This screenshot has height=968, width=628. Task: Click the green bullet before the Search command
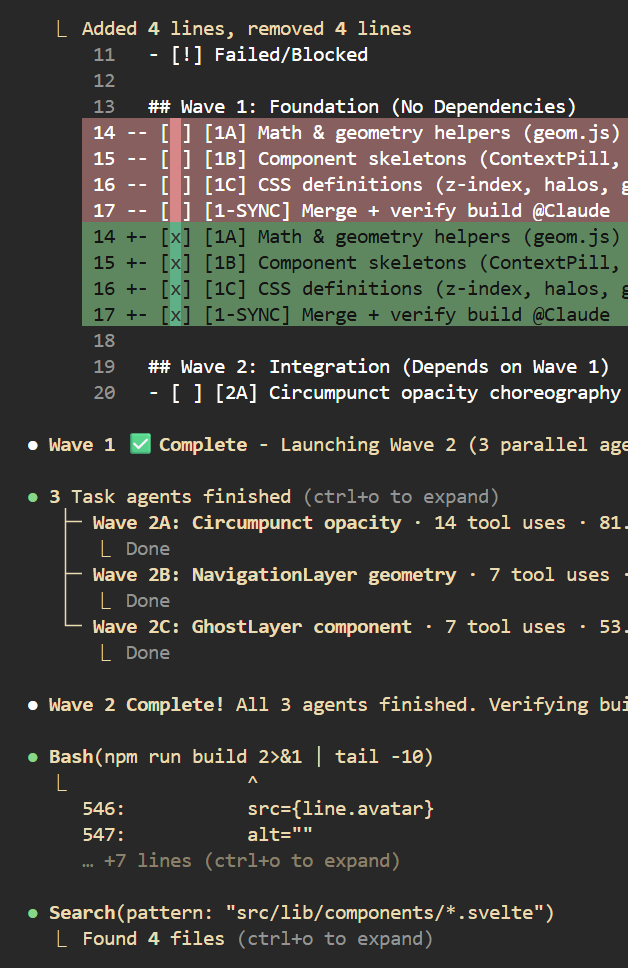(33, 914)
